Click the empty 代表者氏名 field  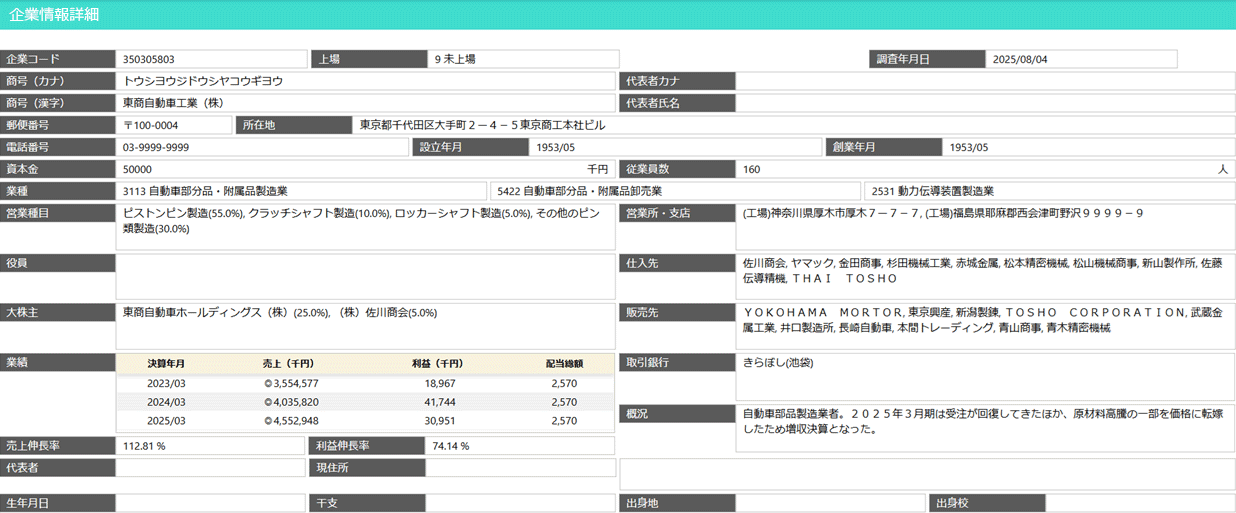tap(985, 103)
